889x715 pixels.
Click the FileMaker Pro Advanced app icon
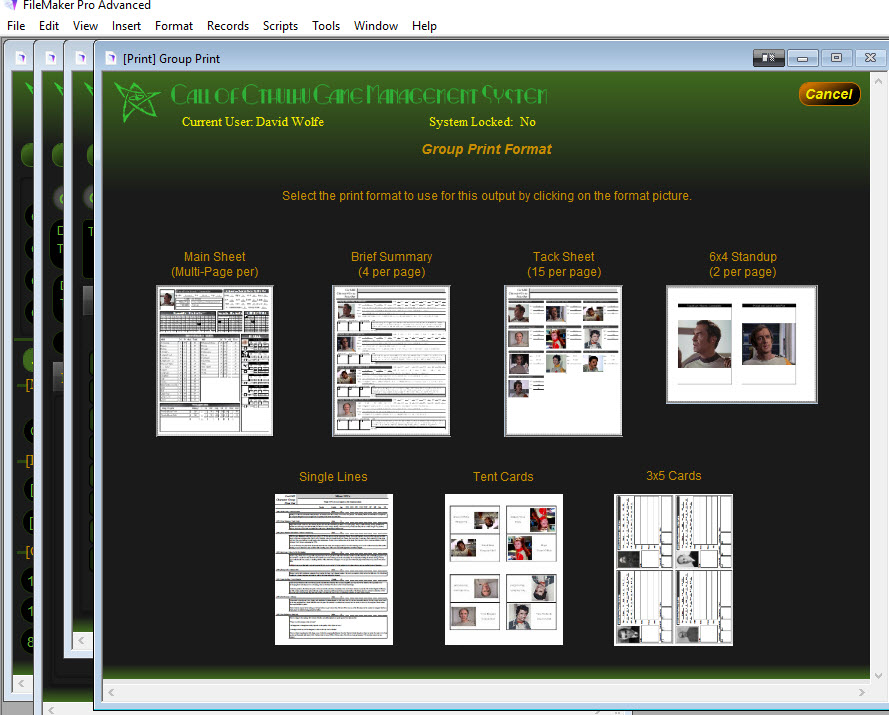click(10, 5)
